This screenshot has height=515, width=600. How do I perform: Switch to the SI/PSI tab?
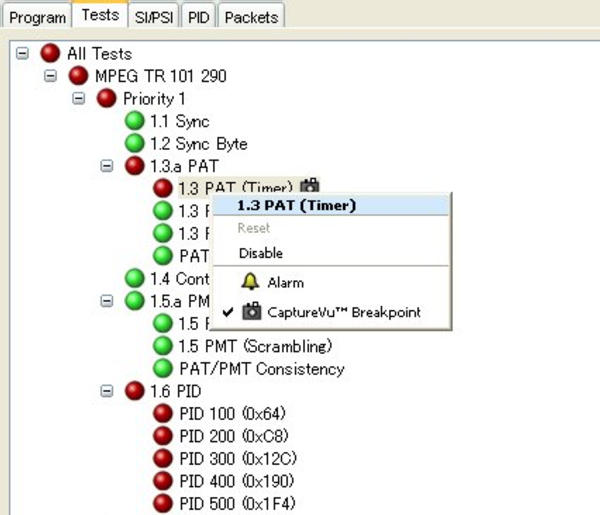[x=153, y=17]
